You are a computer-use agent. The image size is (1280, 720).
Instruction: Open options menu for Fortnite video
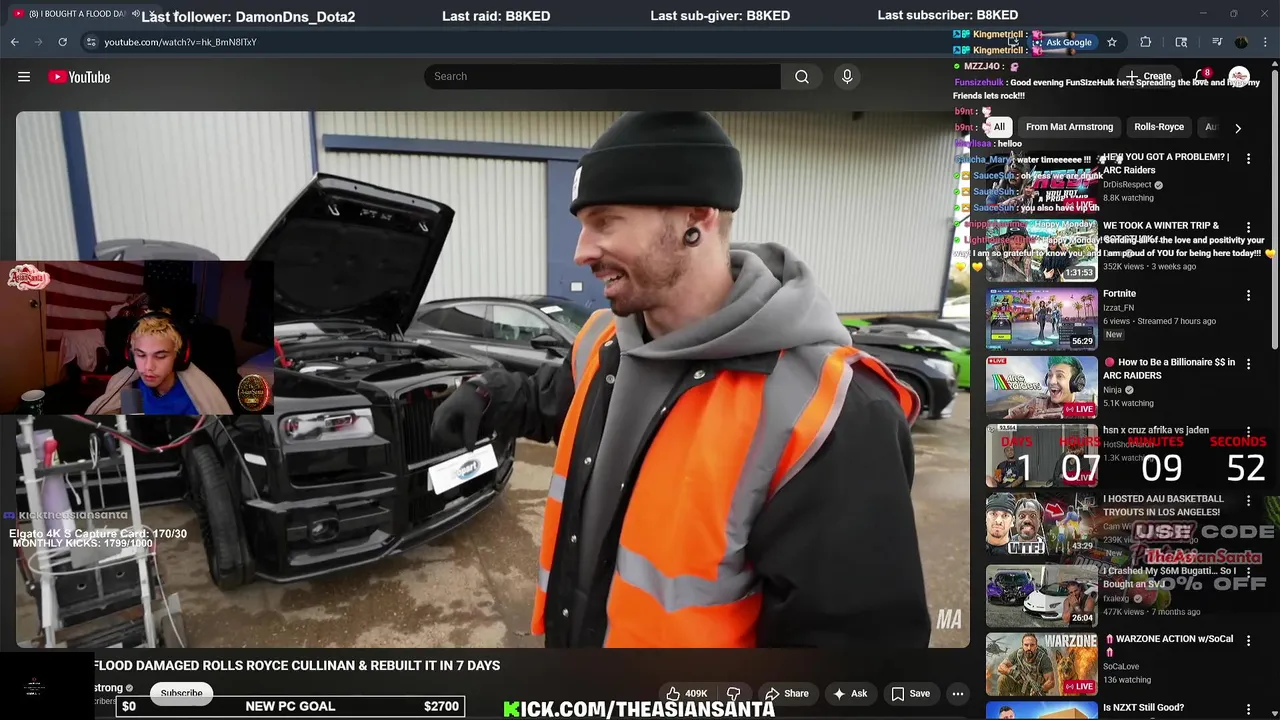pos(1248,295)
